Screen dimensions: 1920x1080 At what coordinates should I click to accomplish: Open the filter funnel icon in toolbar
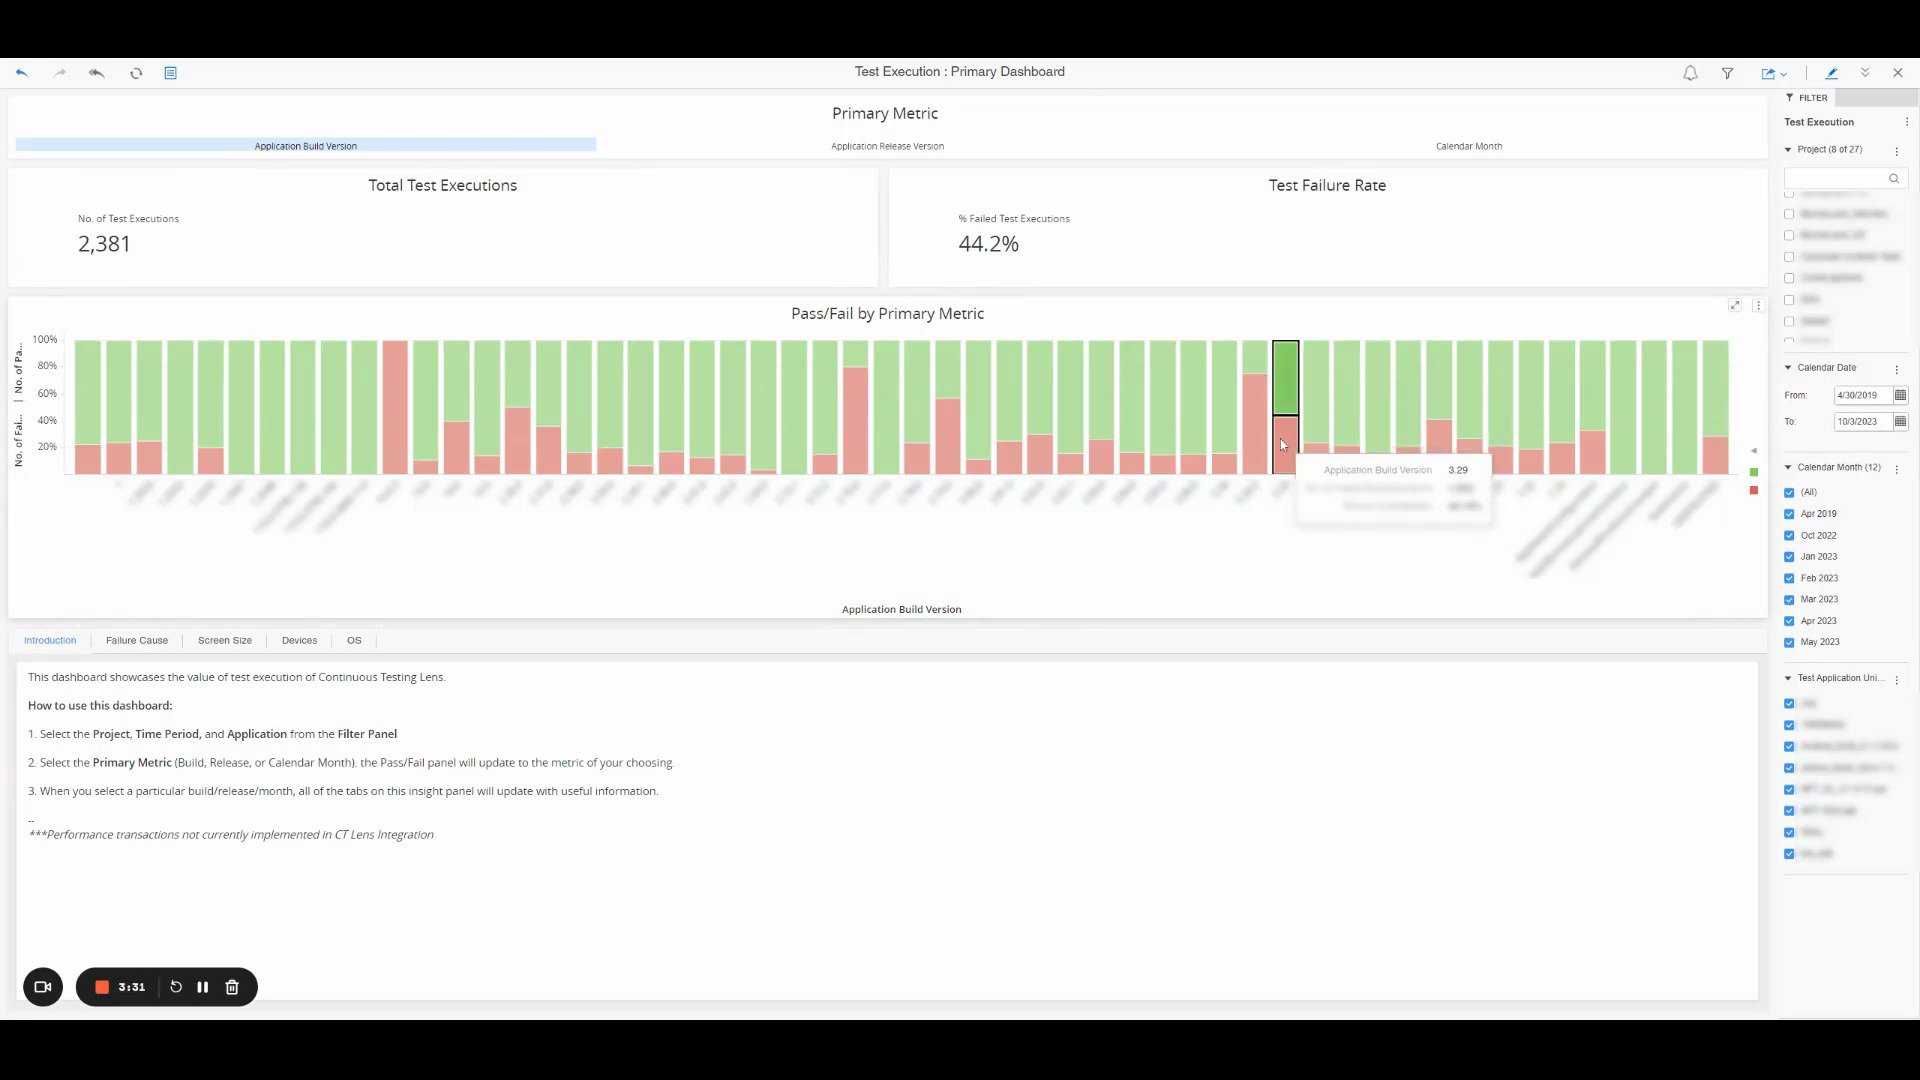1727,73
